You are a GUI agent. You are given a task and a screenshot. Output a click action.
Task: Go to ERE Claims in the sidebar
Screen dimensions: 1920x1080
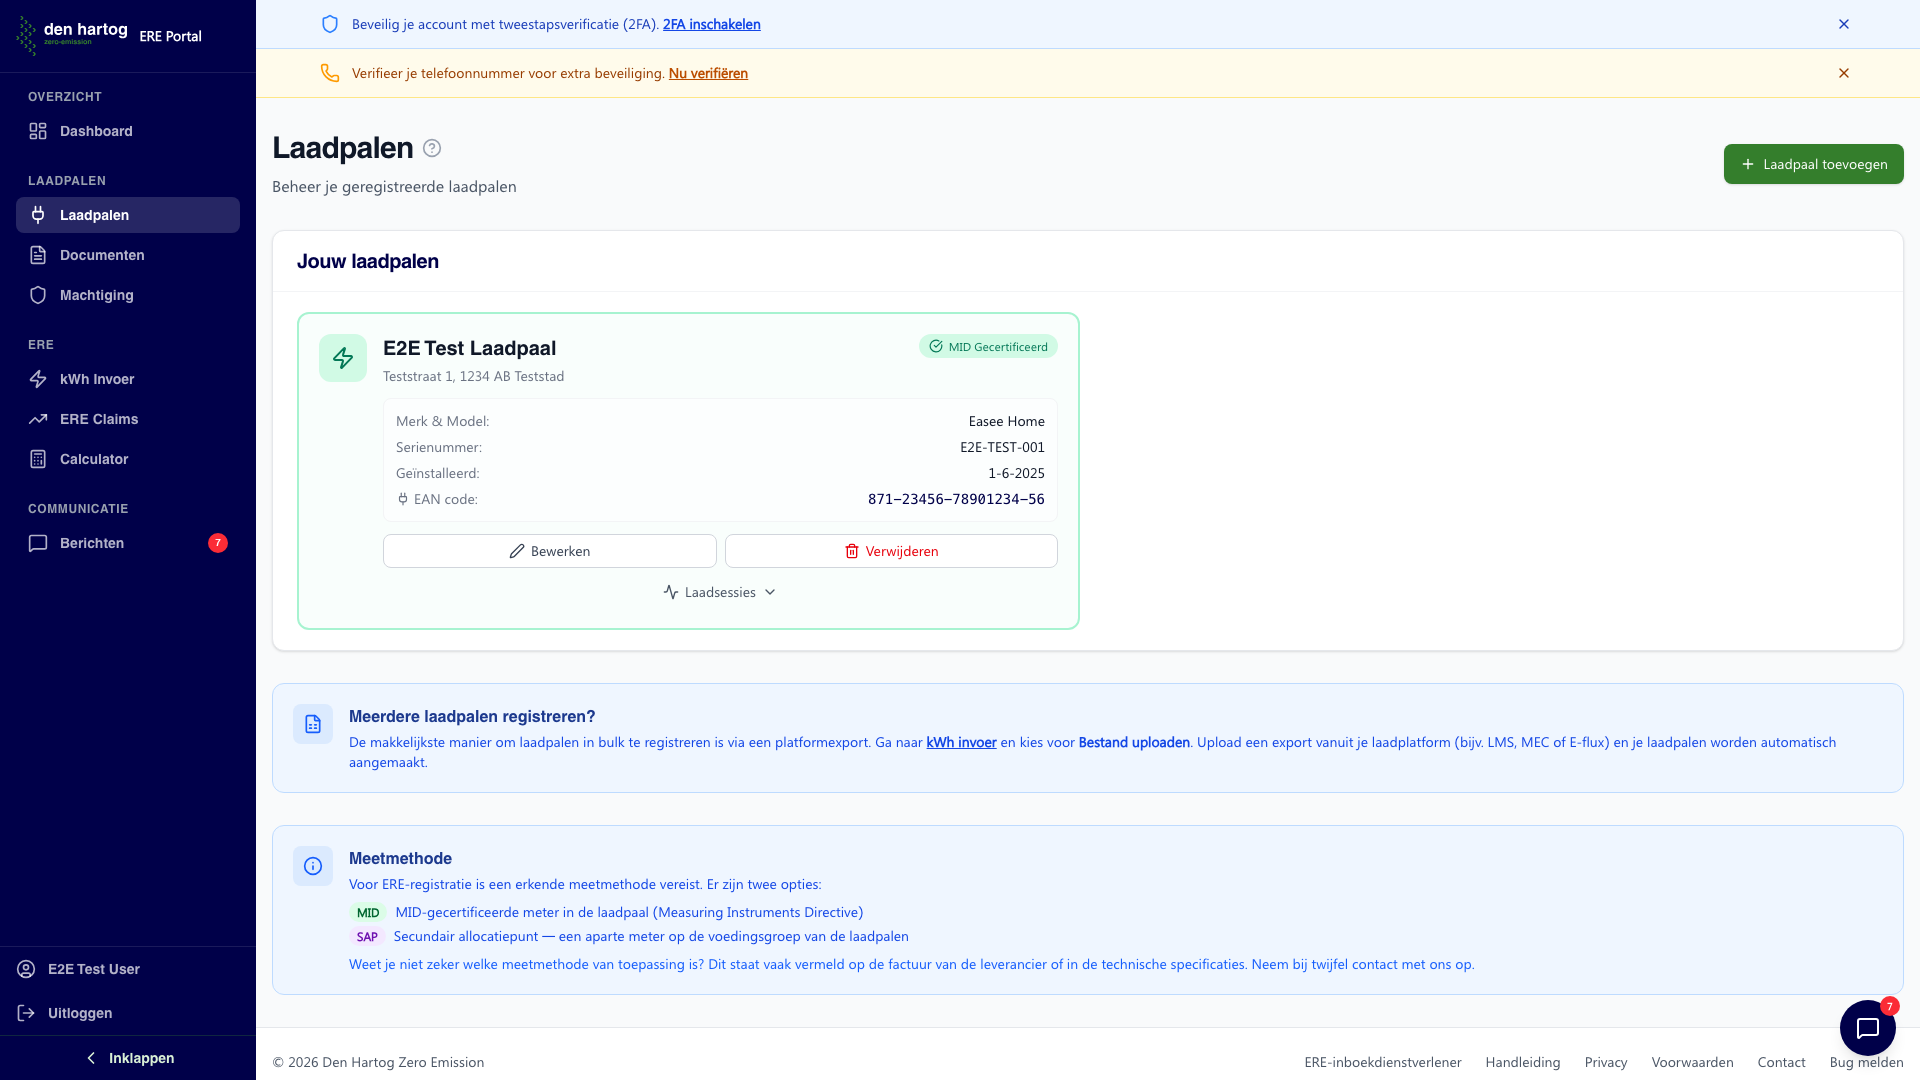(98, 419)
